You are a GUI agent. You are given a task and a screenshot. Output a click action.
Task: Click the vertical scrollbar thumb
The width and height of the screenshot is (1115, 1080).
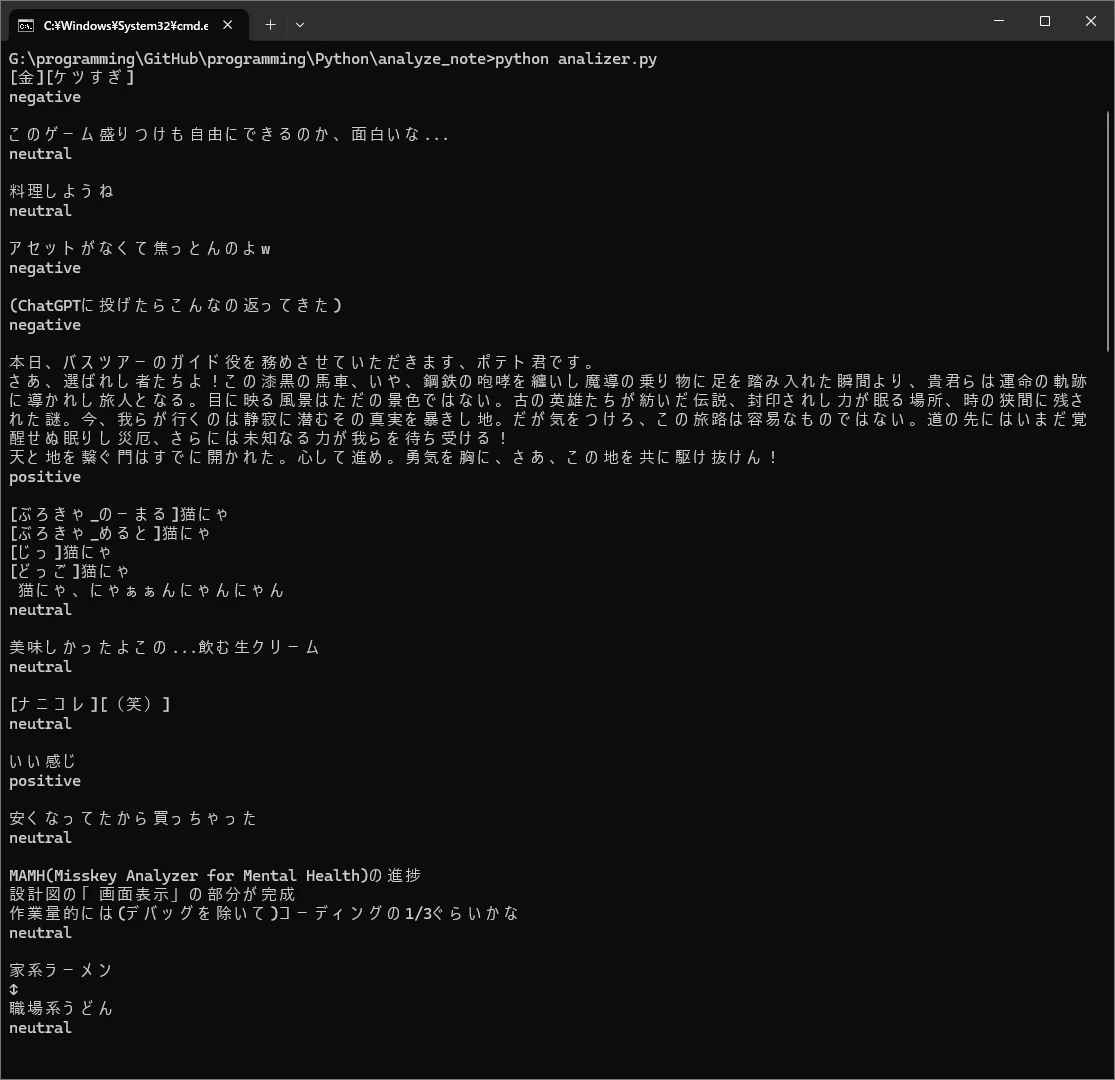click(x=1108, y=231)
